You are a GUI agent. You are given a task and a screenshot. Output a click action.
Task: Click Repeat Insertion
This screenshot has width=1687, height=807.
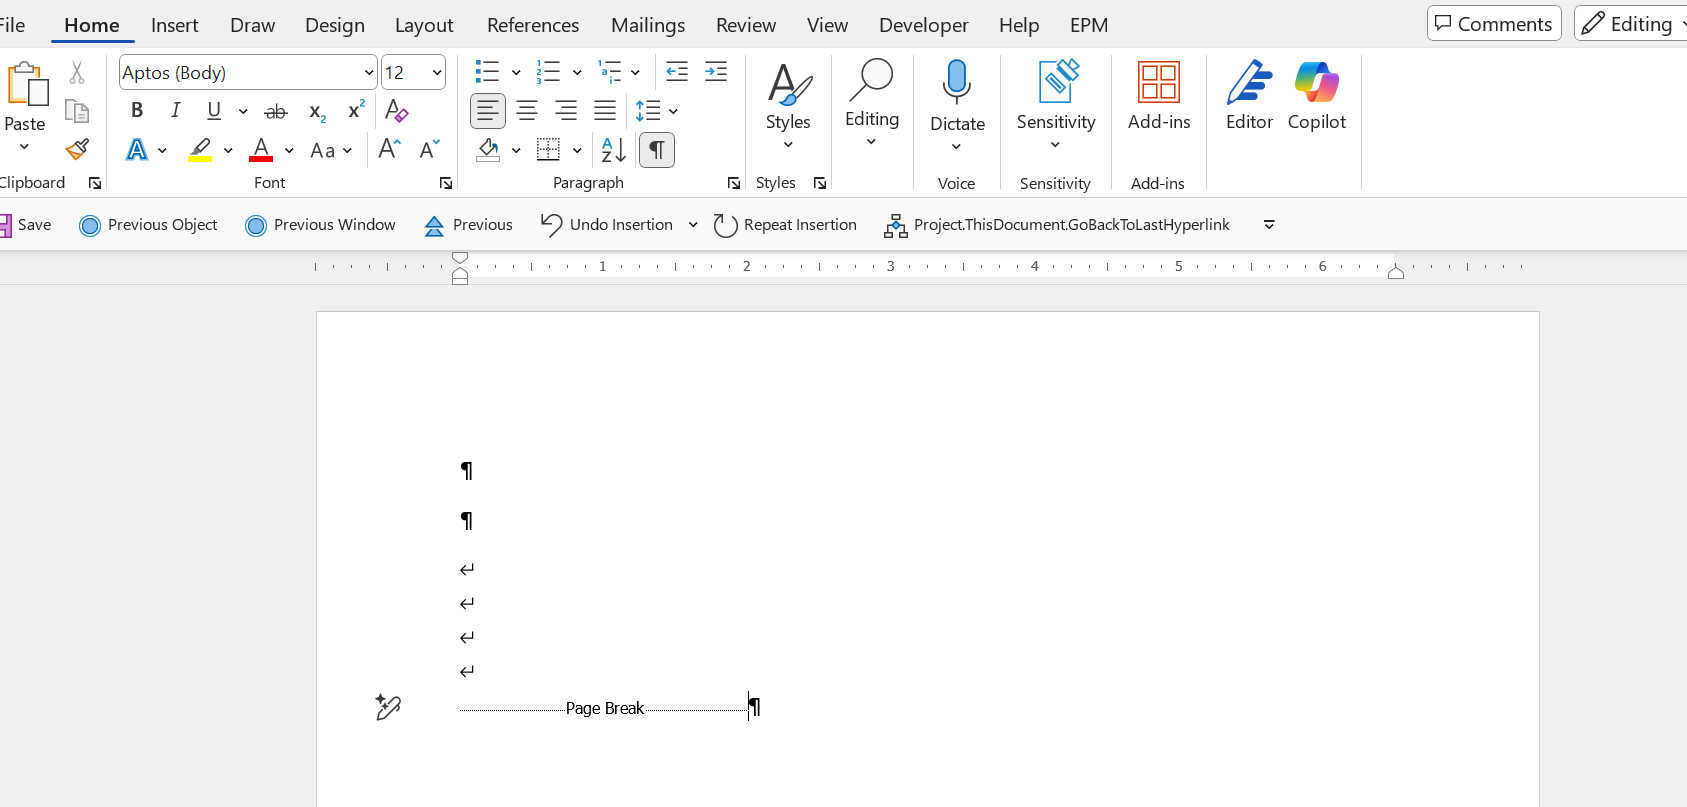(785, 225)
